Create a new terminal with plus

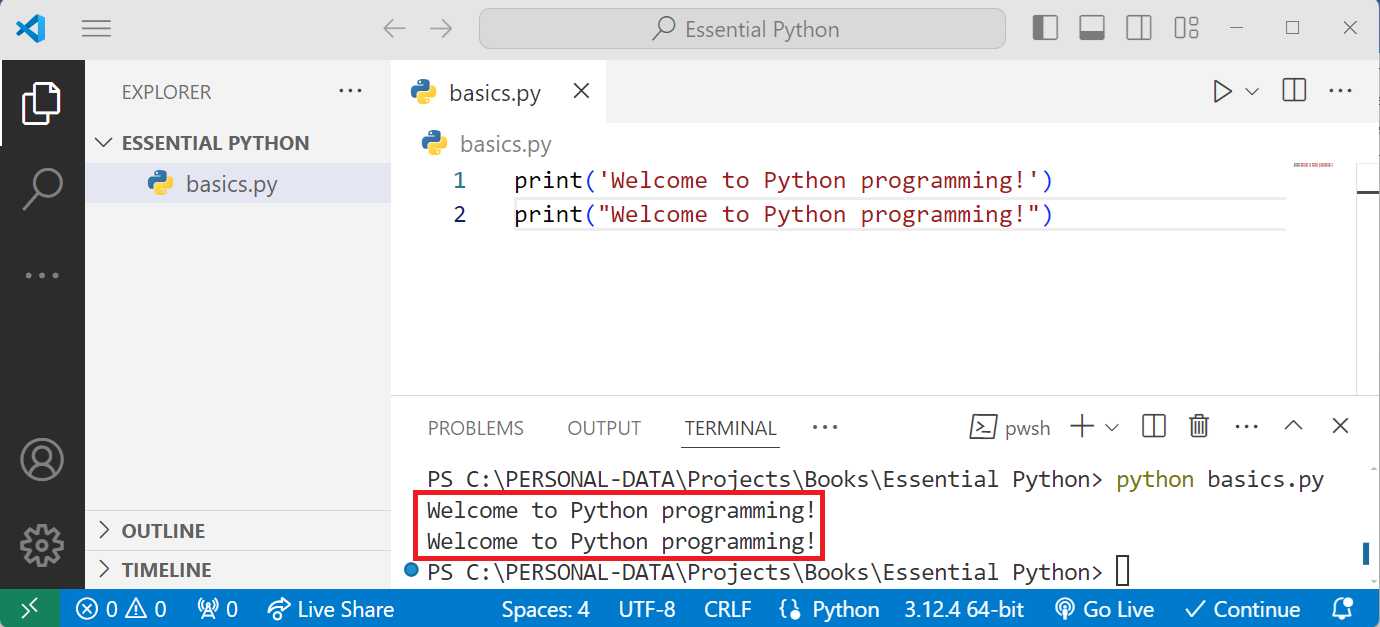[1082, 427]
